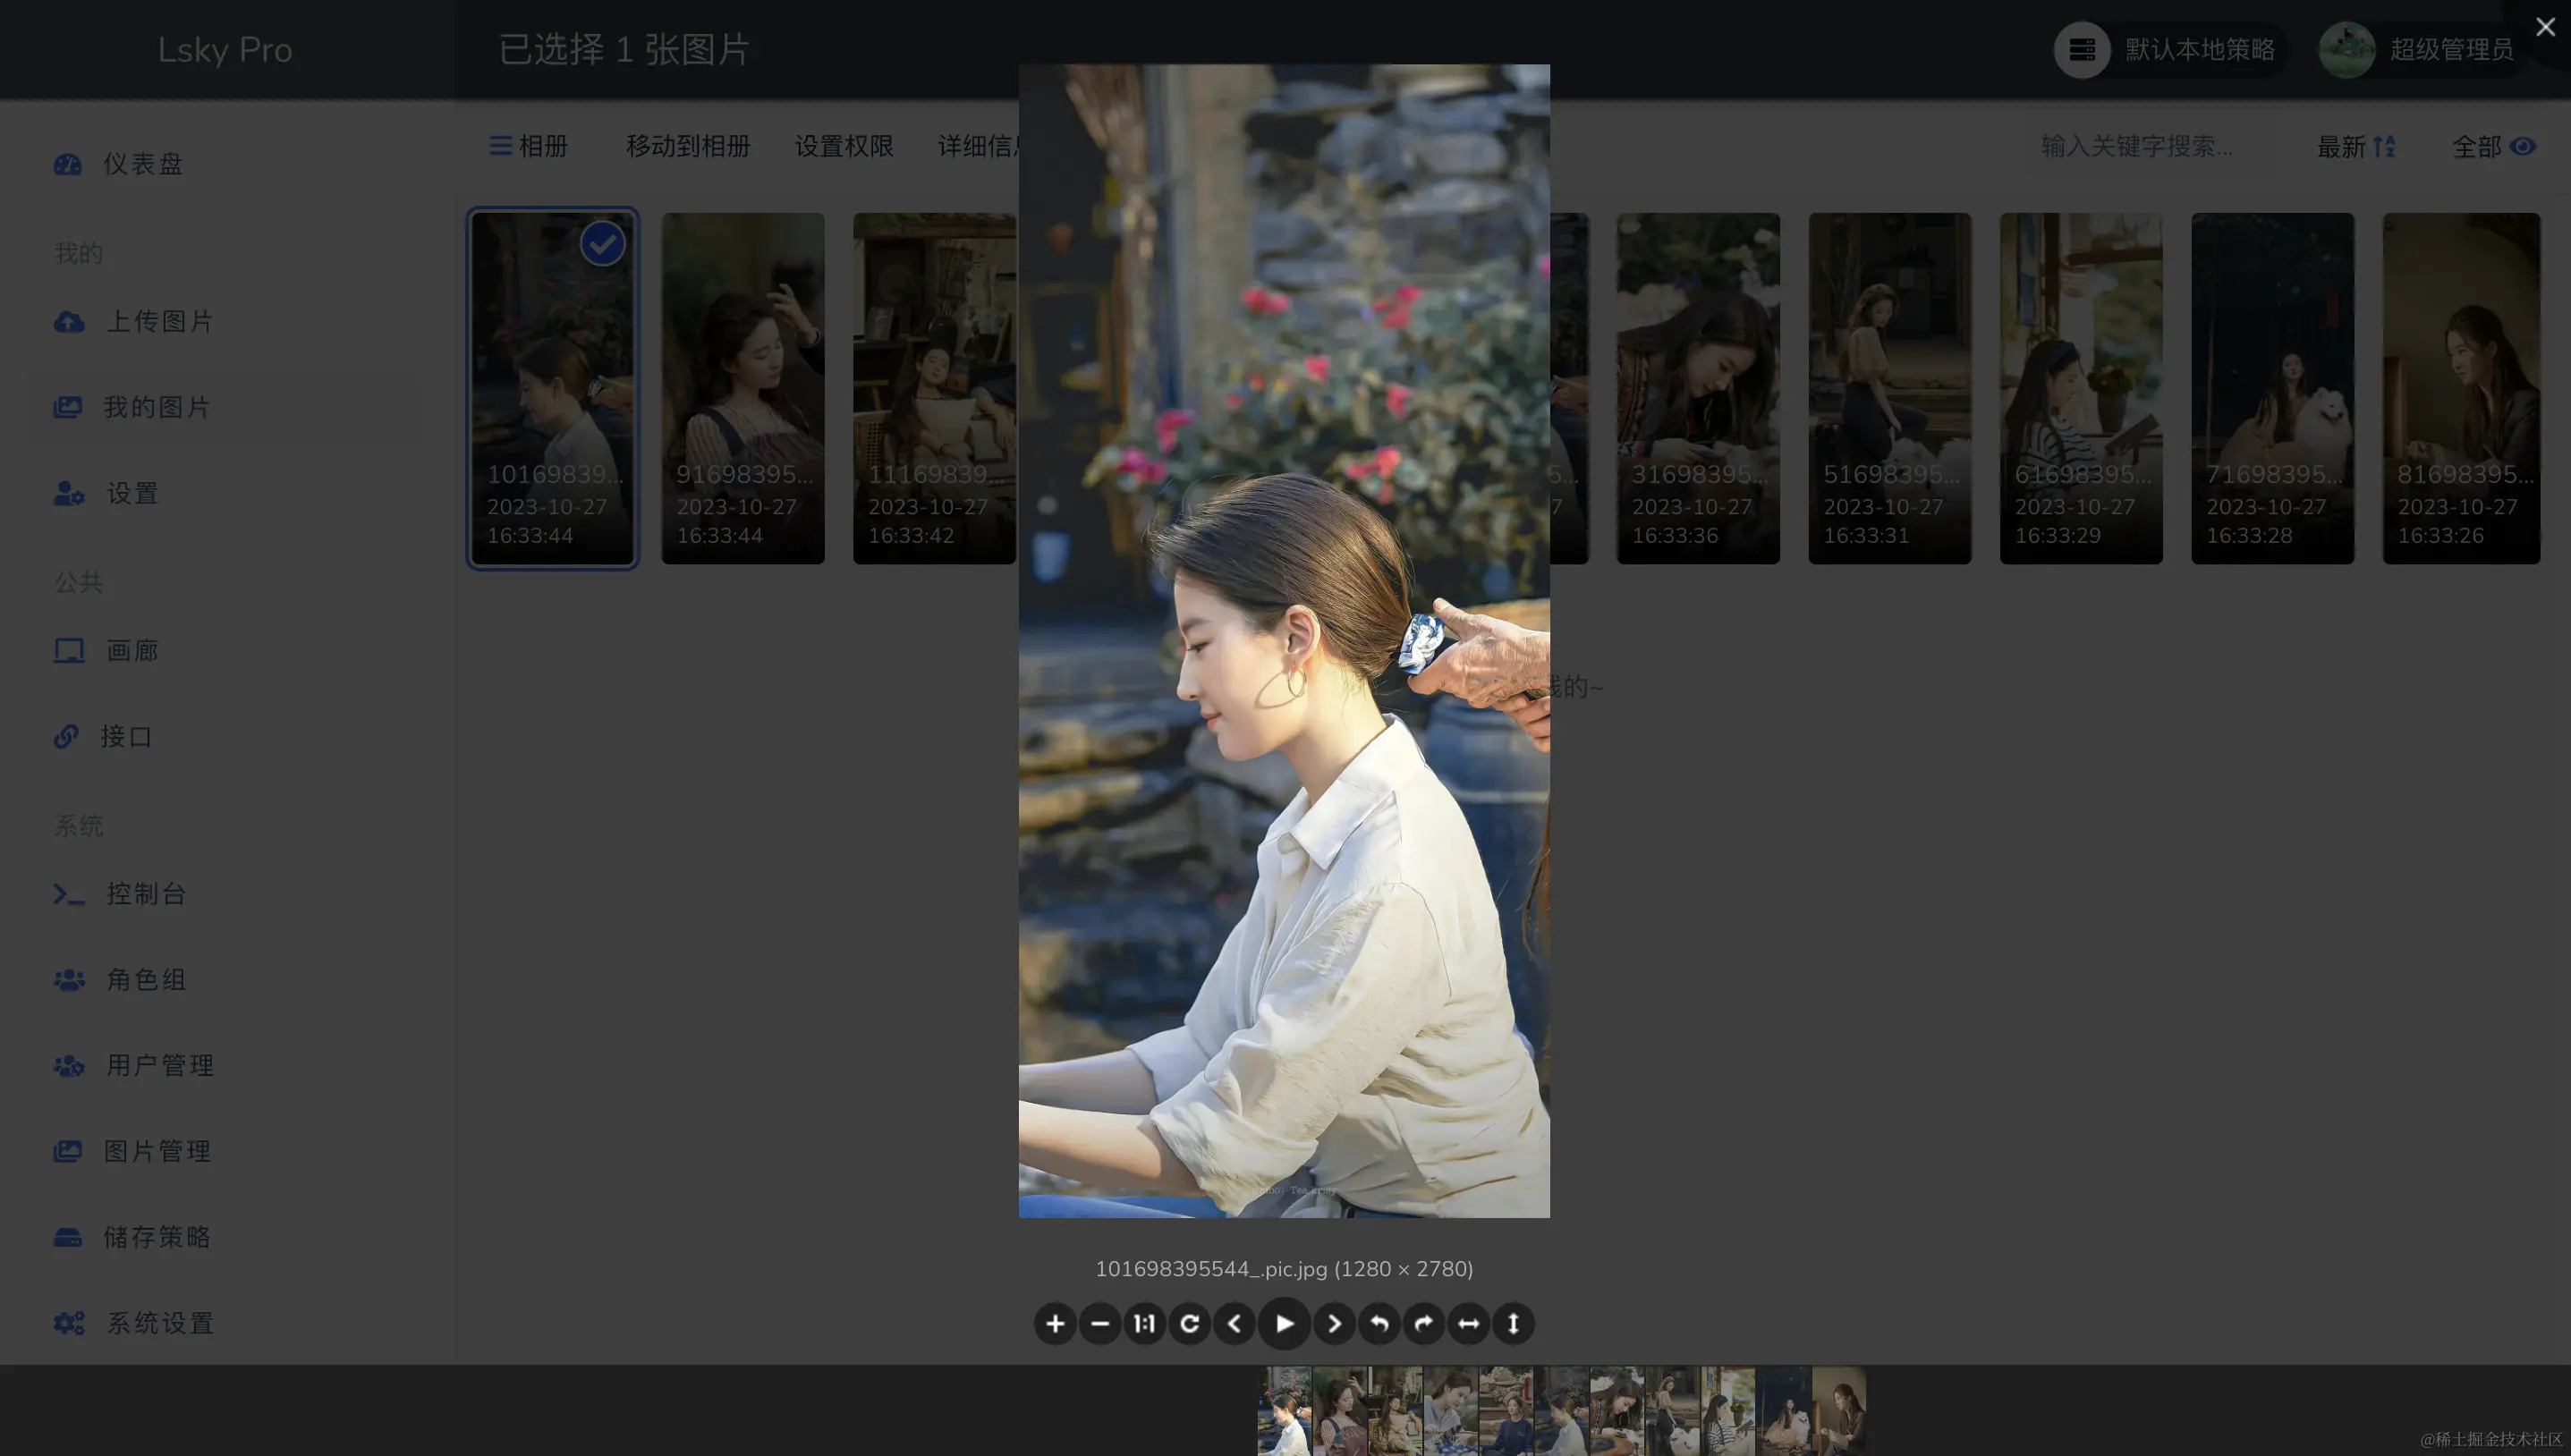Click the keyword search input field
Screen dimensions: 2571x1456
point(2150,146)
